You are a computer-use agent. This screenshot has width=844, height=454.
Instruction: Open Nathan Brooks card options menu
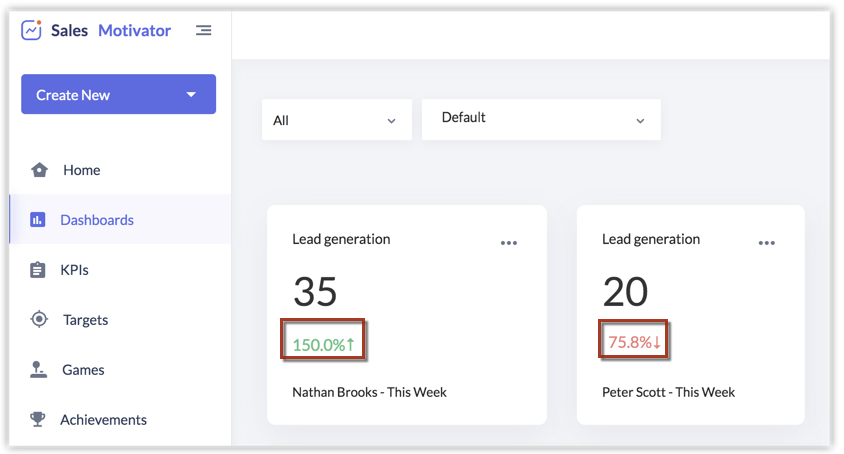[x=509, y=242]
